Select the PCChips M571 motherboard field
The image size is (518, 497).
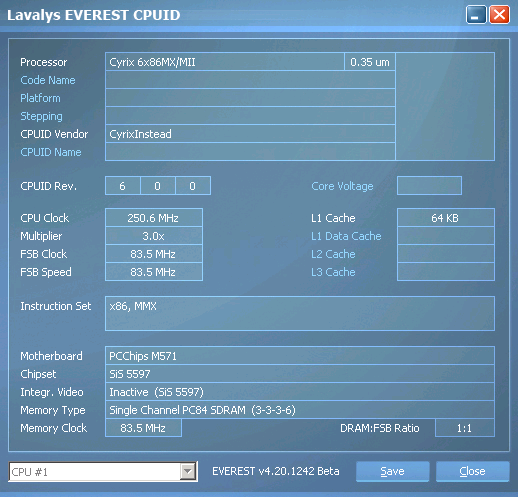300,356
